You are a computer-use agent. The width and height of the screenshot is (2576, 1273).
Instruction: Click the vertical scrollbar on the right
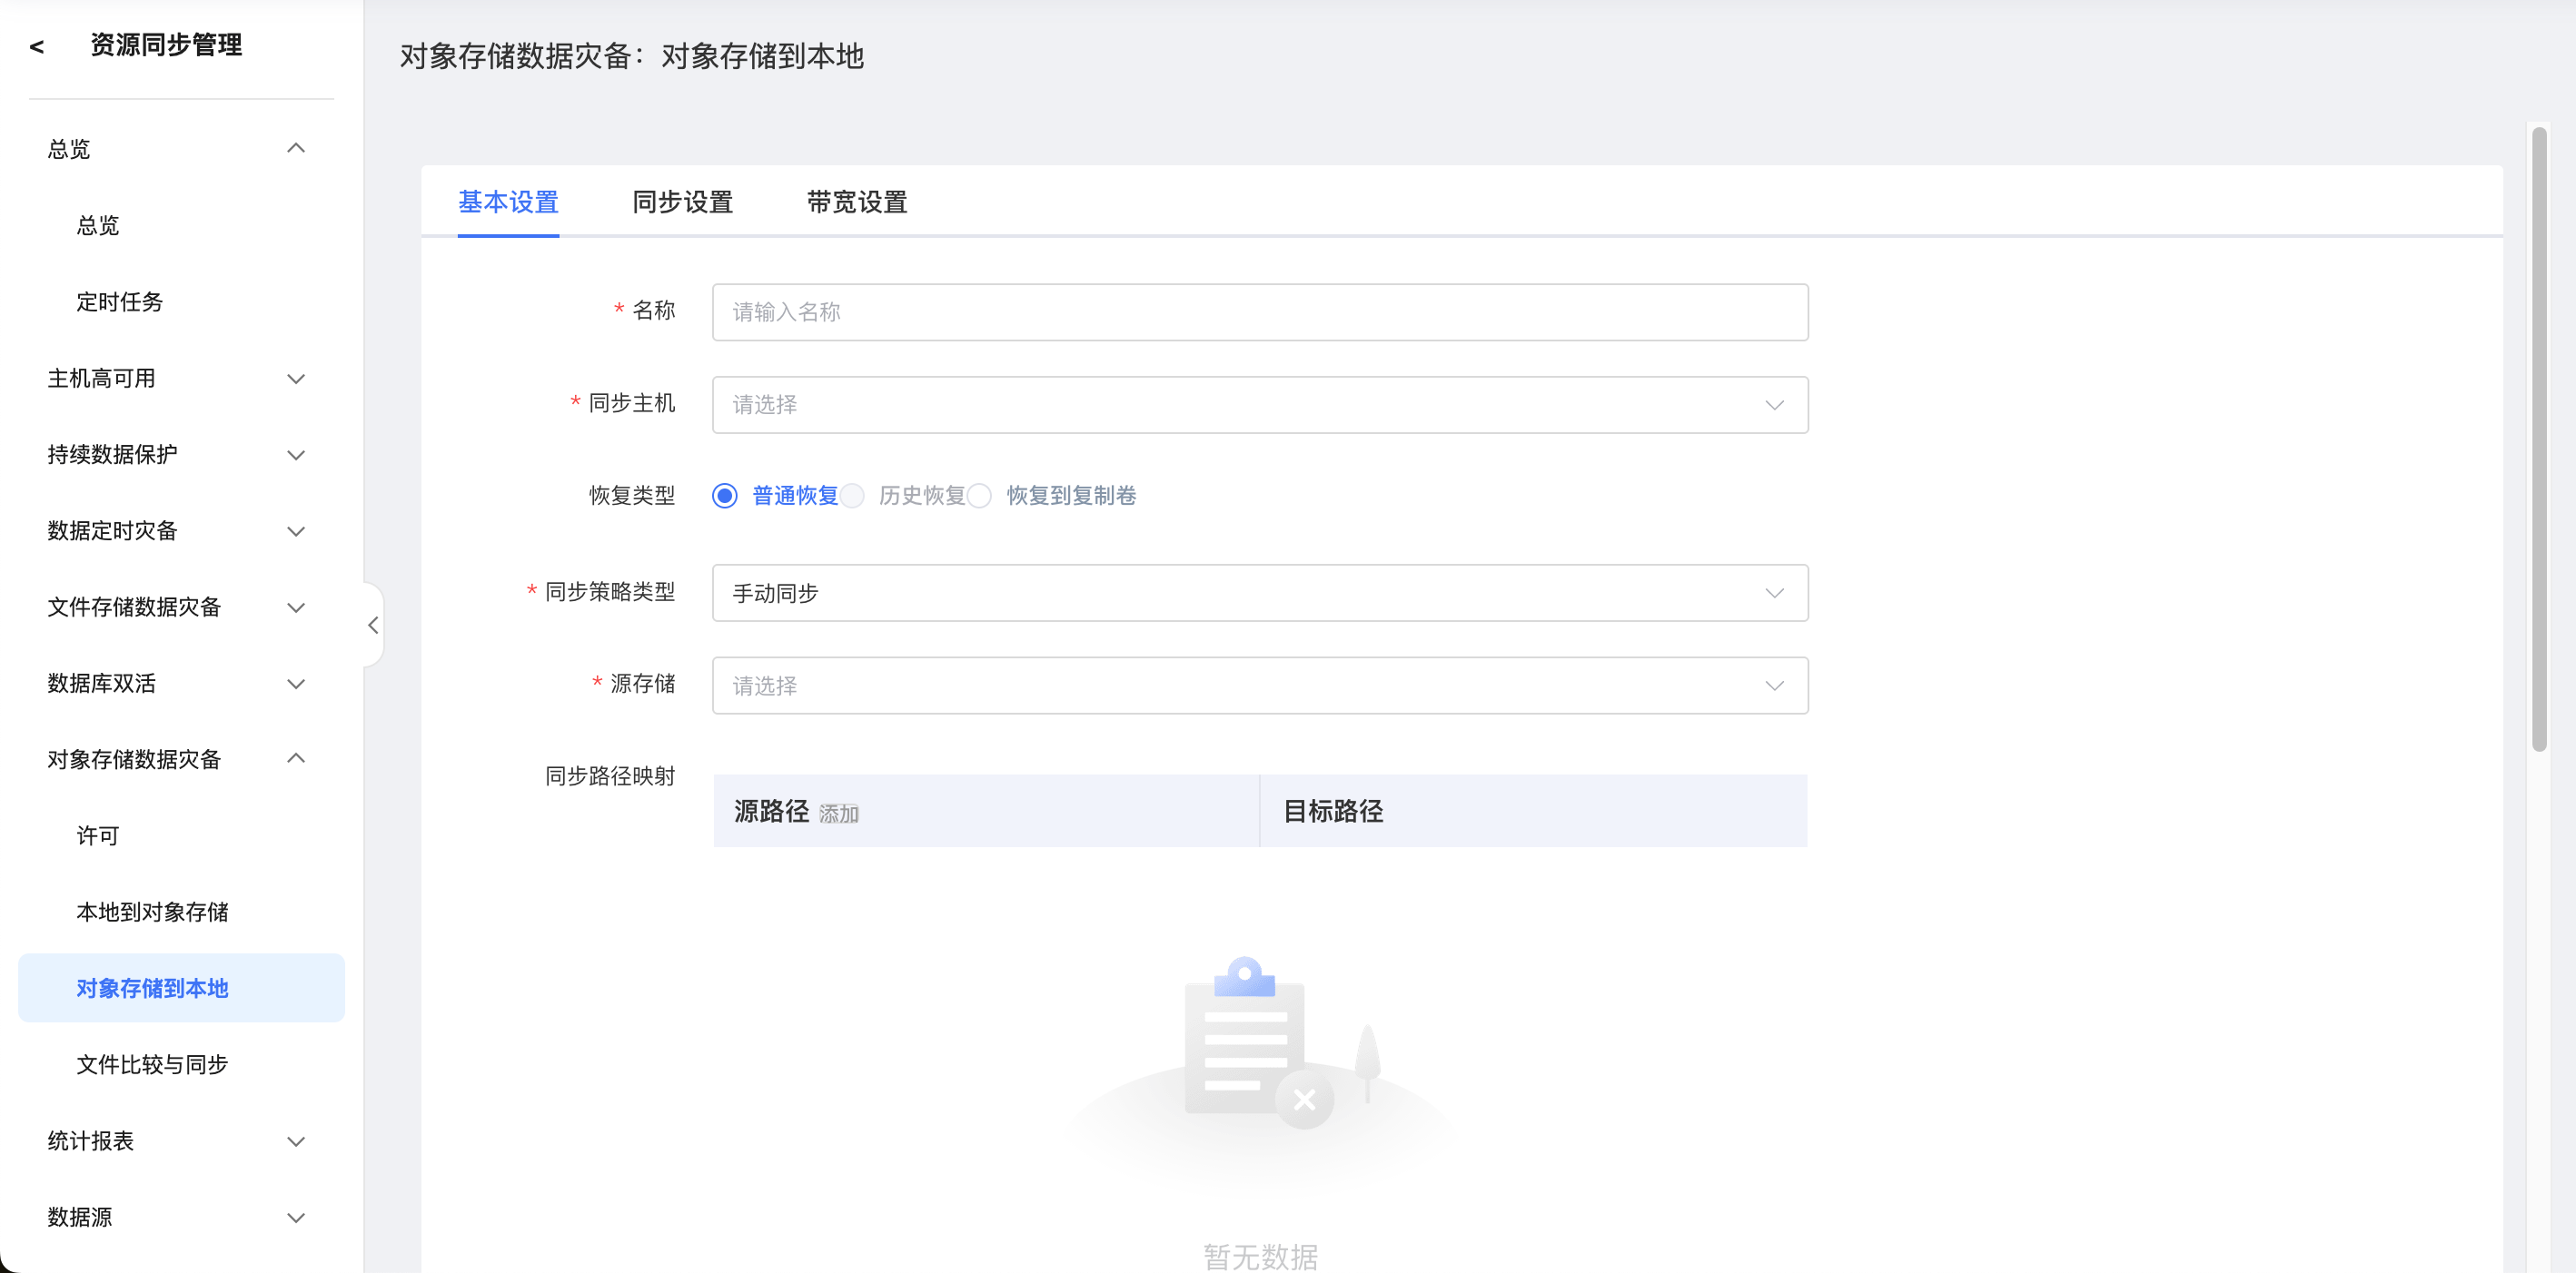pyautogui.click(x=2539, y=440)
